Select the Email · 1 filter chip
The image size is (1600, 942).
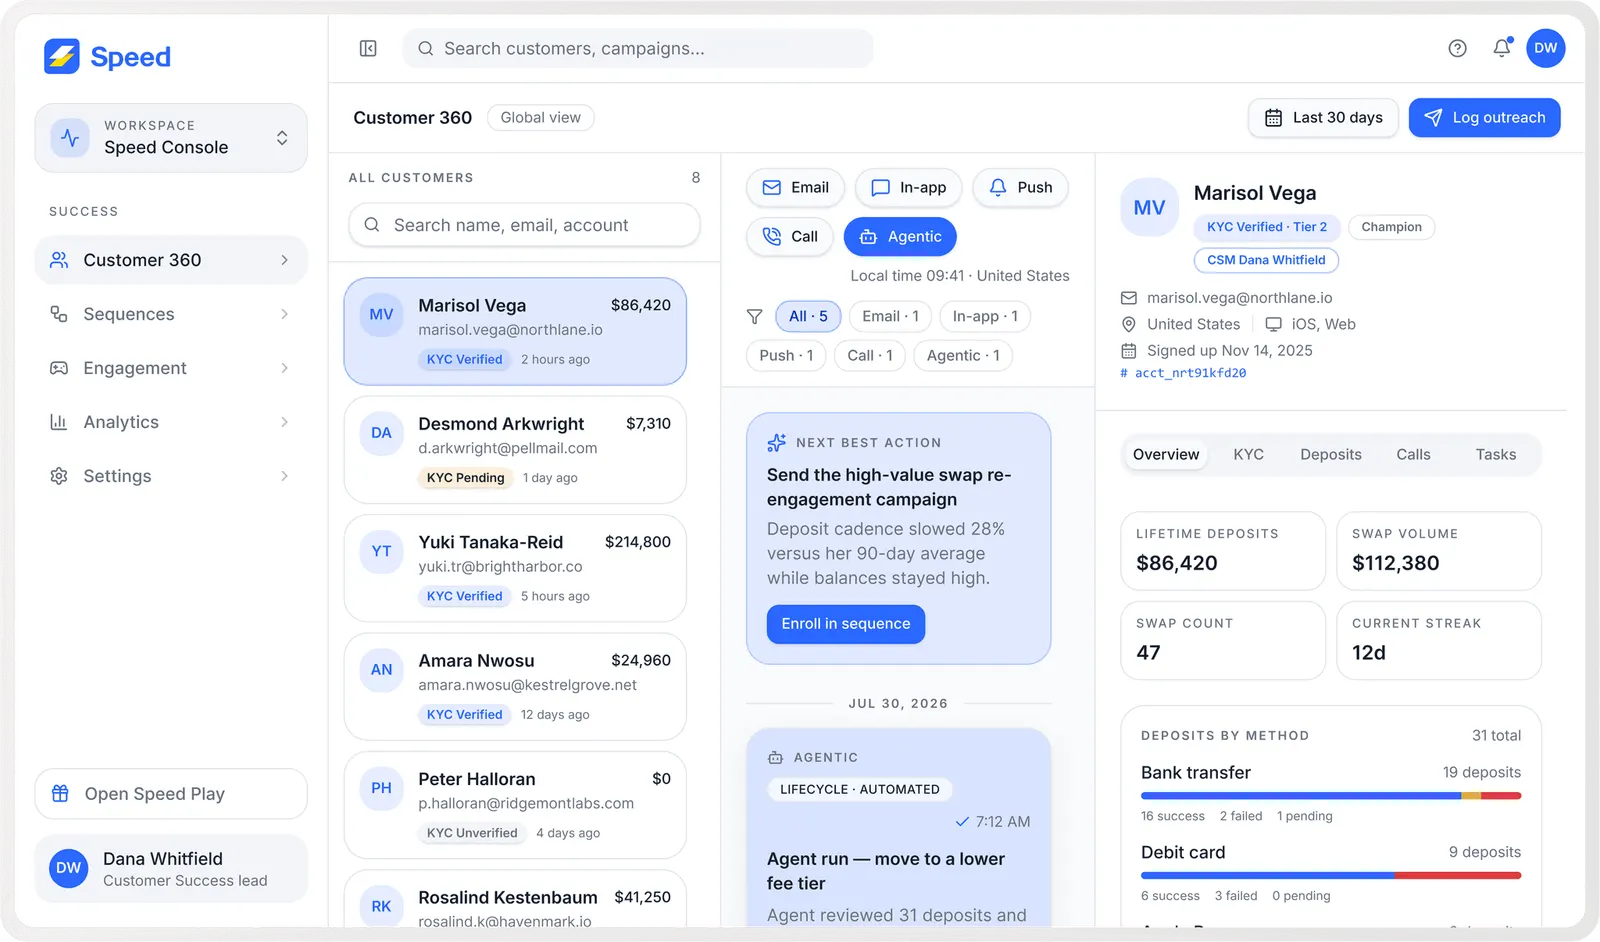pyautogui.click(x=891, y=317)
